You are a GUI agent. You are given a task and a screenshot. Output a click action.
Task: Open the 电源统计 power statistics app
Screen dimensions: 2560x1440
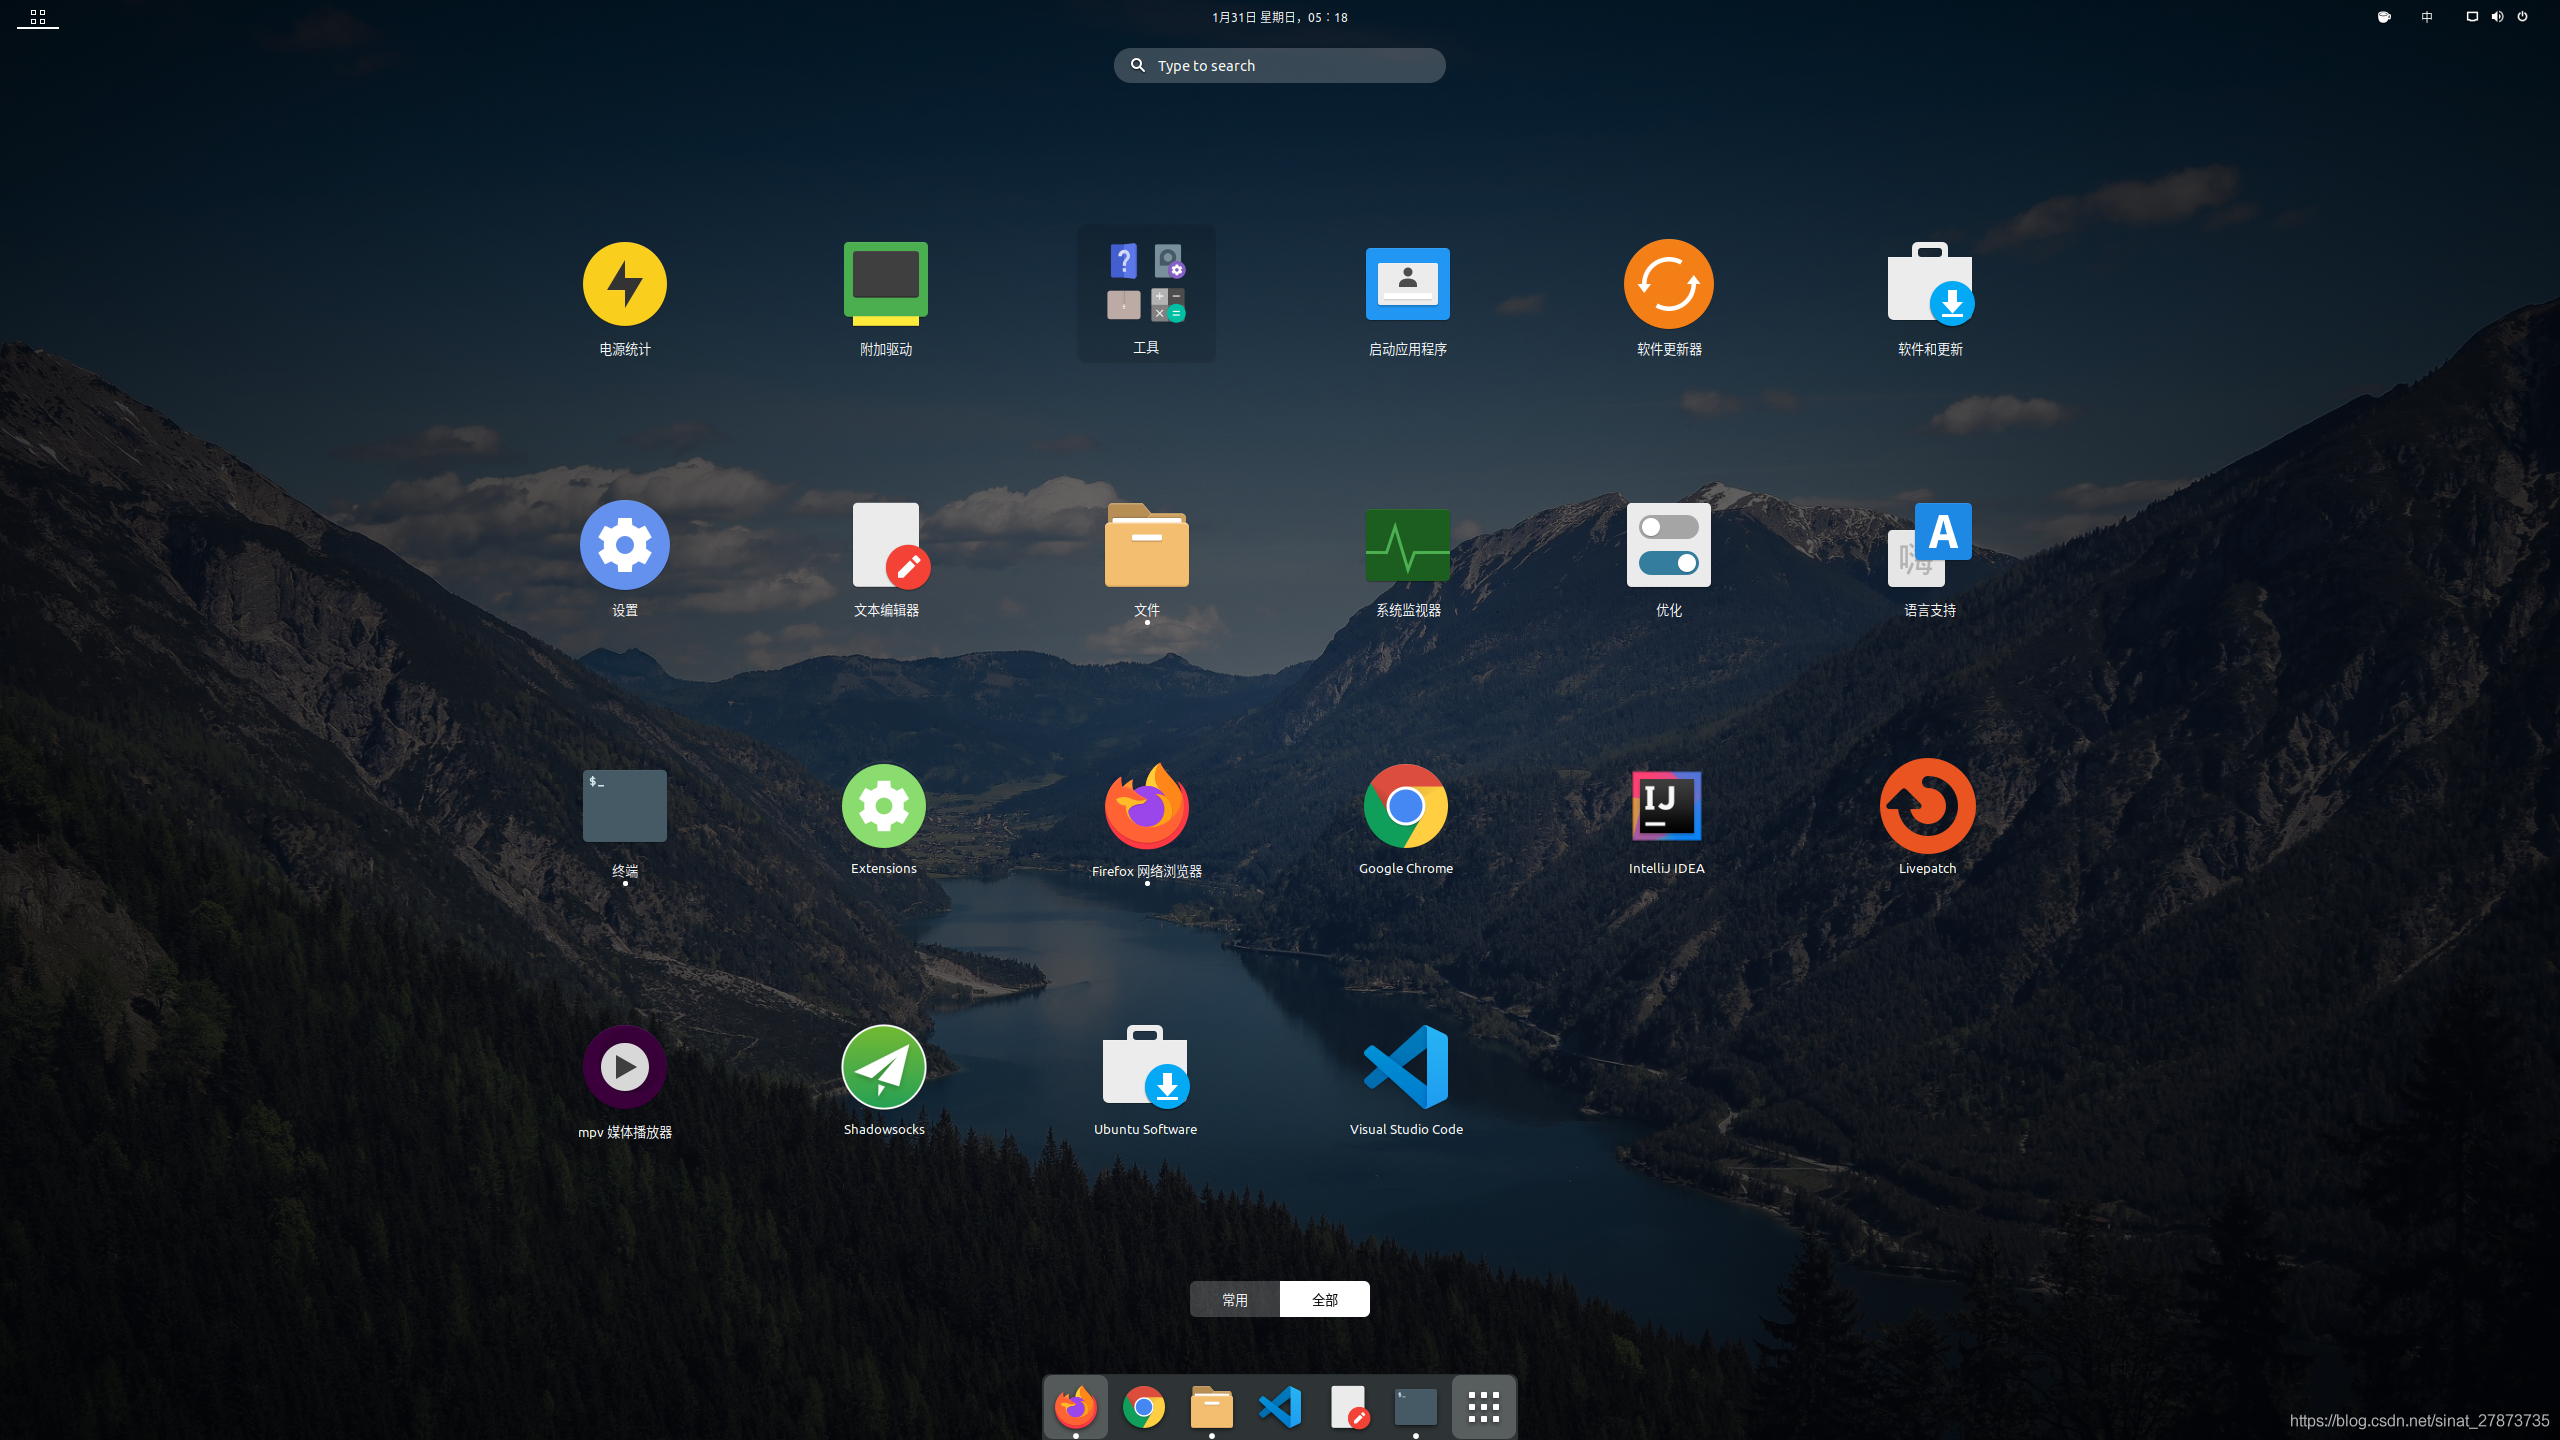(625, 298)
